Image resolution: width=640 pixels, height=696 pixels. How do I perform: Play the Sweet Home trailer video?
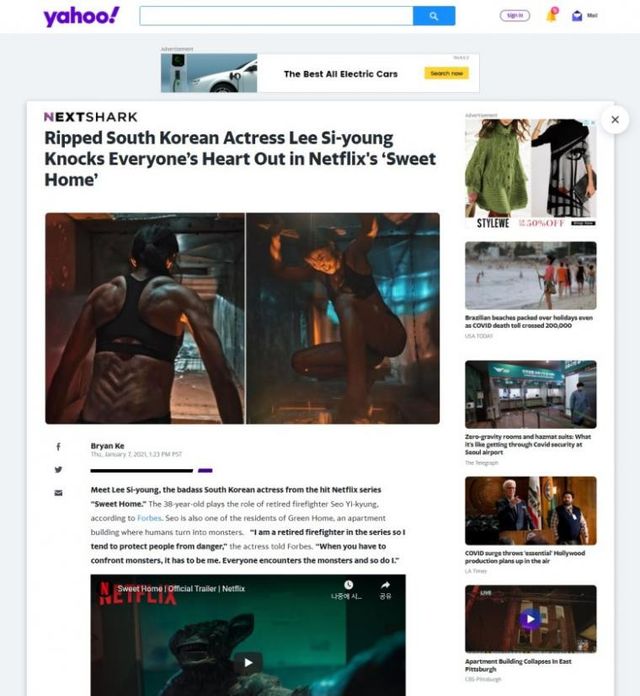(248, 662)
